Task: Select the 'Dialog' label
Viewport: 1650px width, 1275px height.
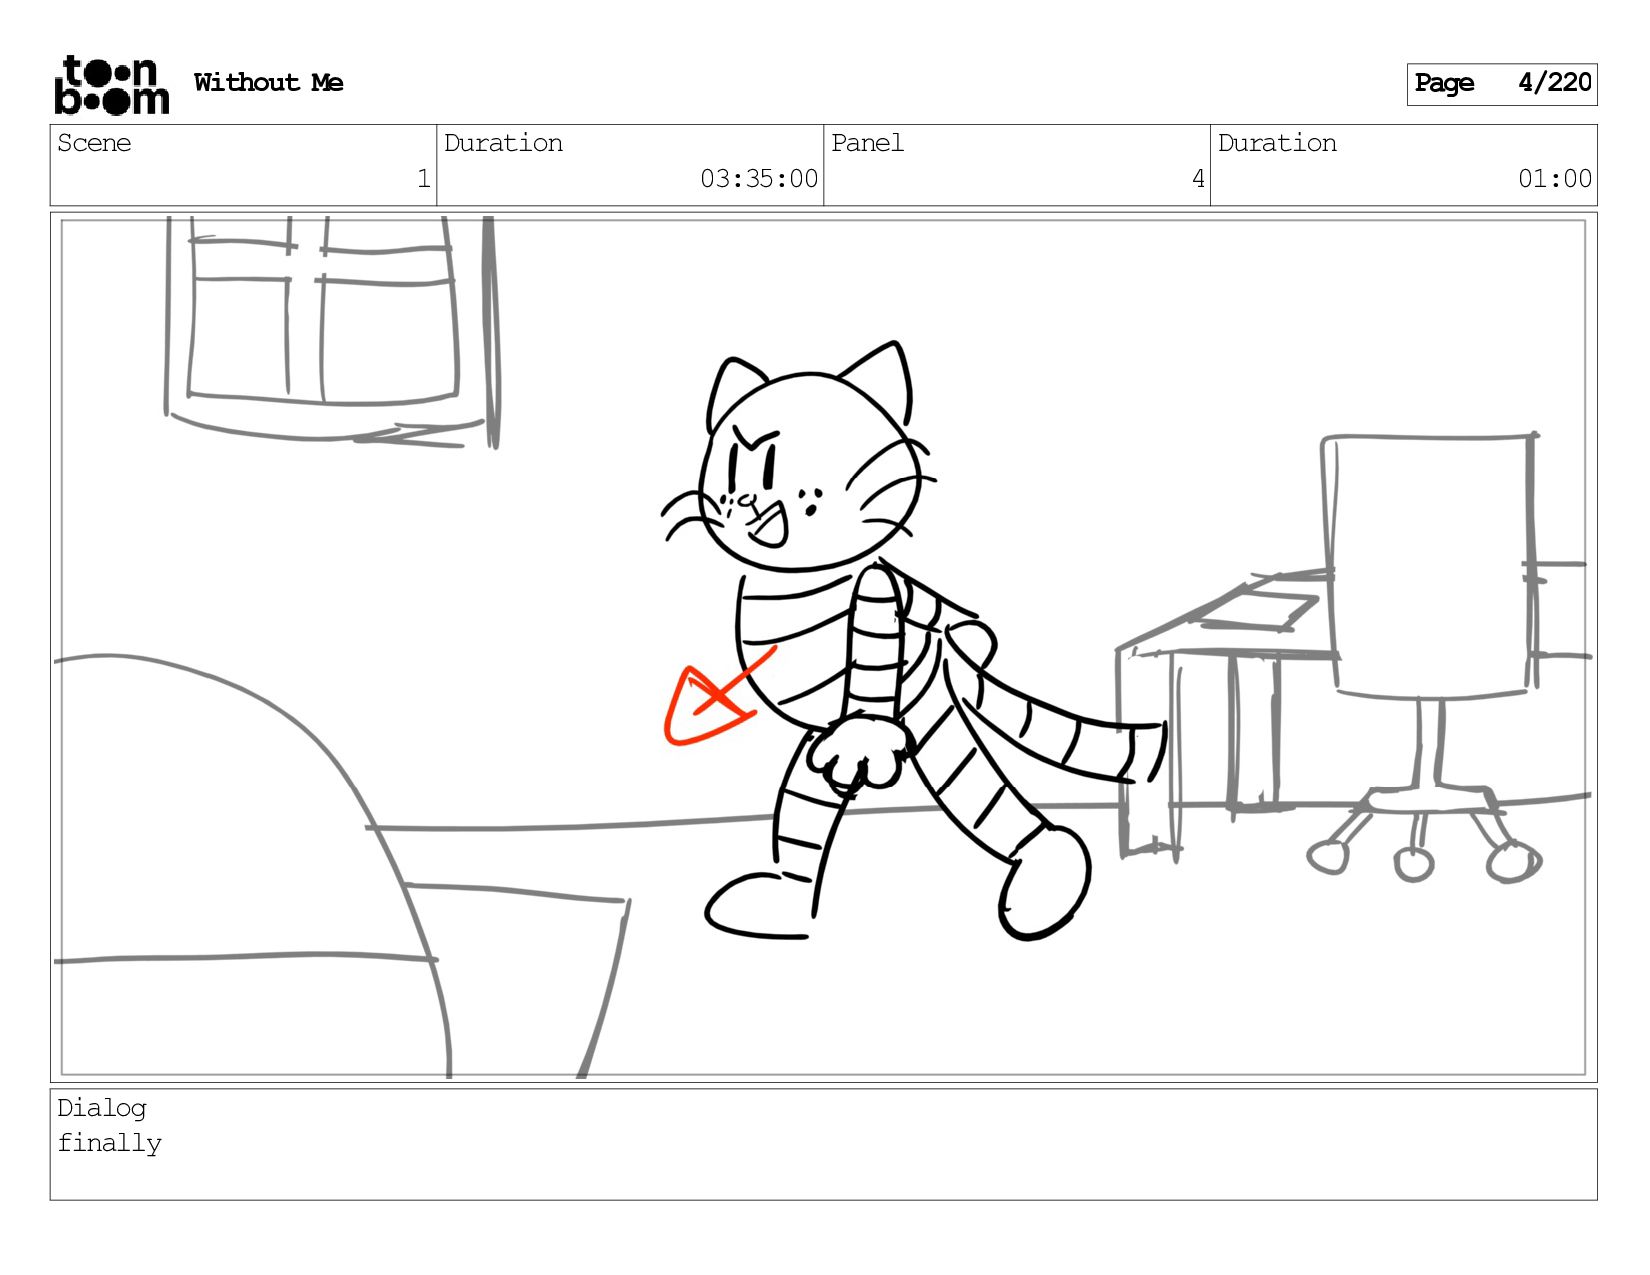Action: [102, 1108]
